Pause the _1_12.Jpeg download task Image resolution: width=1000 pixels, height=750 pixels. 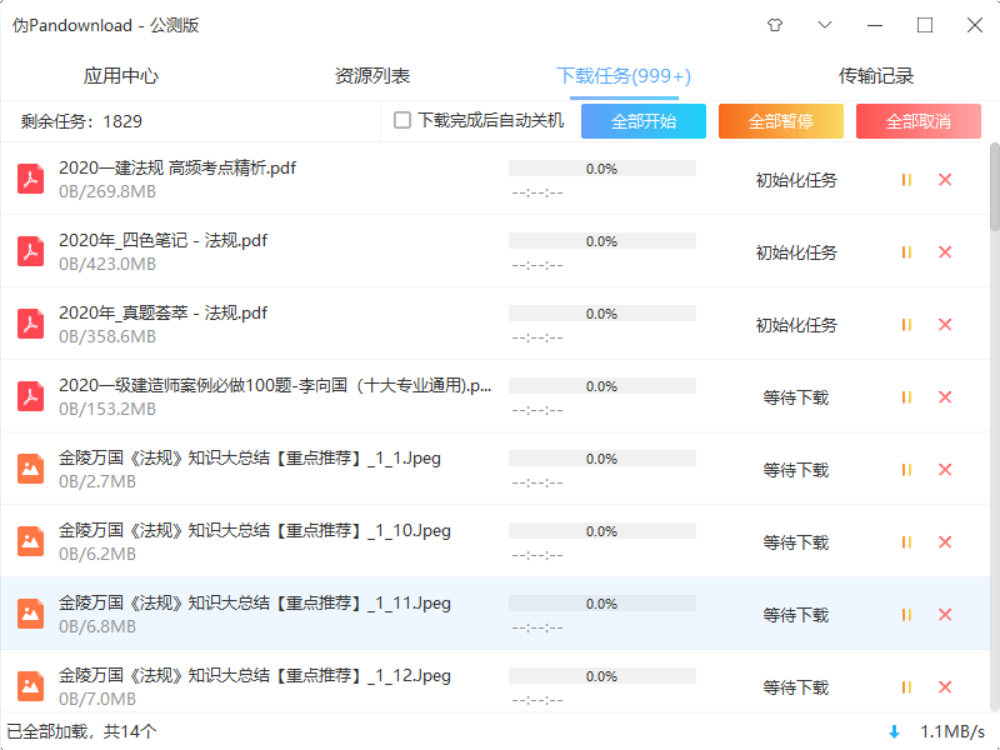pyautogui.click(x=906, y=687)
